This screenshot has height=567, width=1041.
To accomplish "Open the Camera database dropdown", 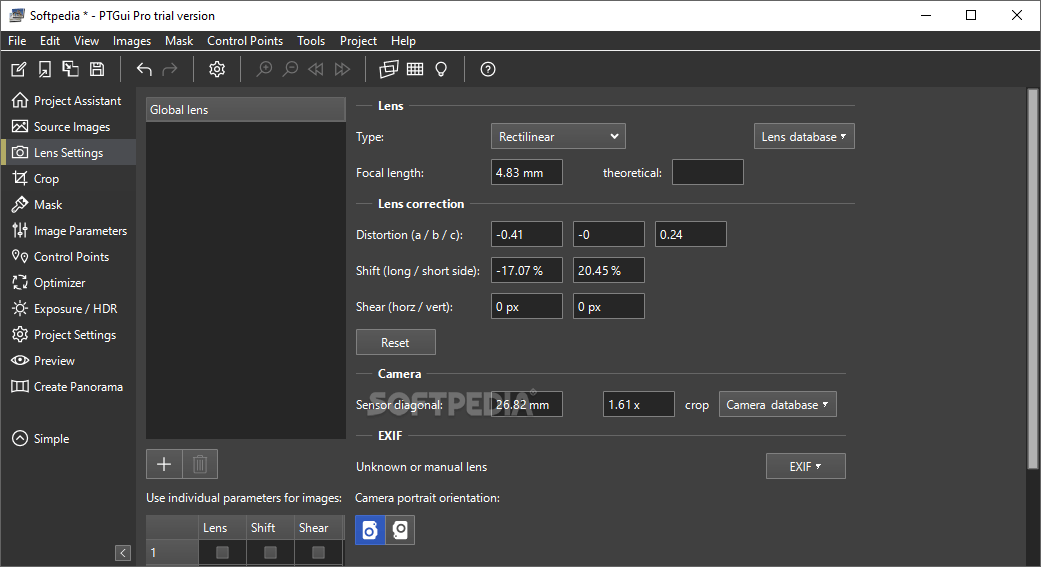I will coord(777,405).
